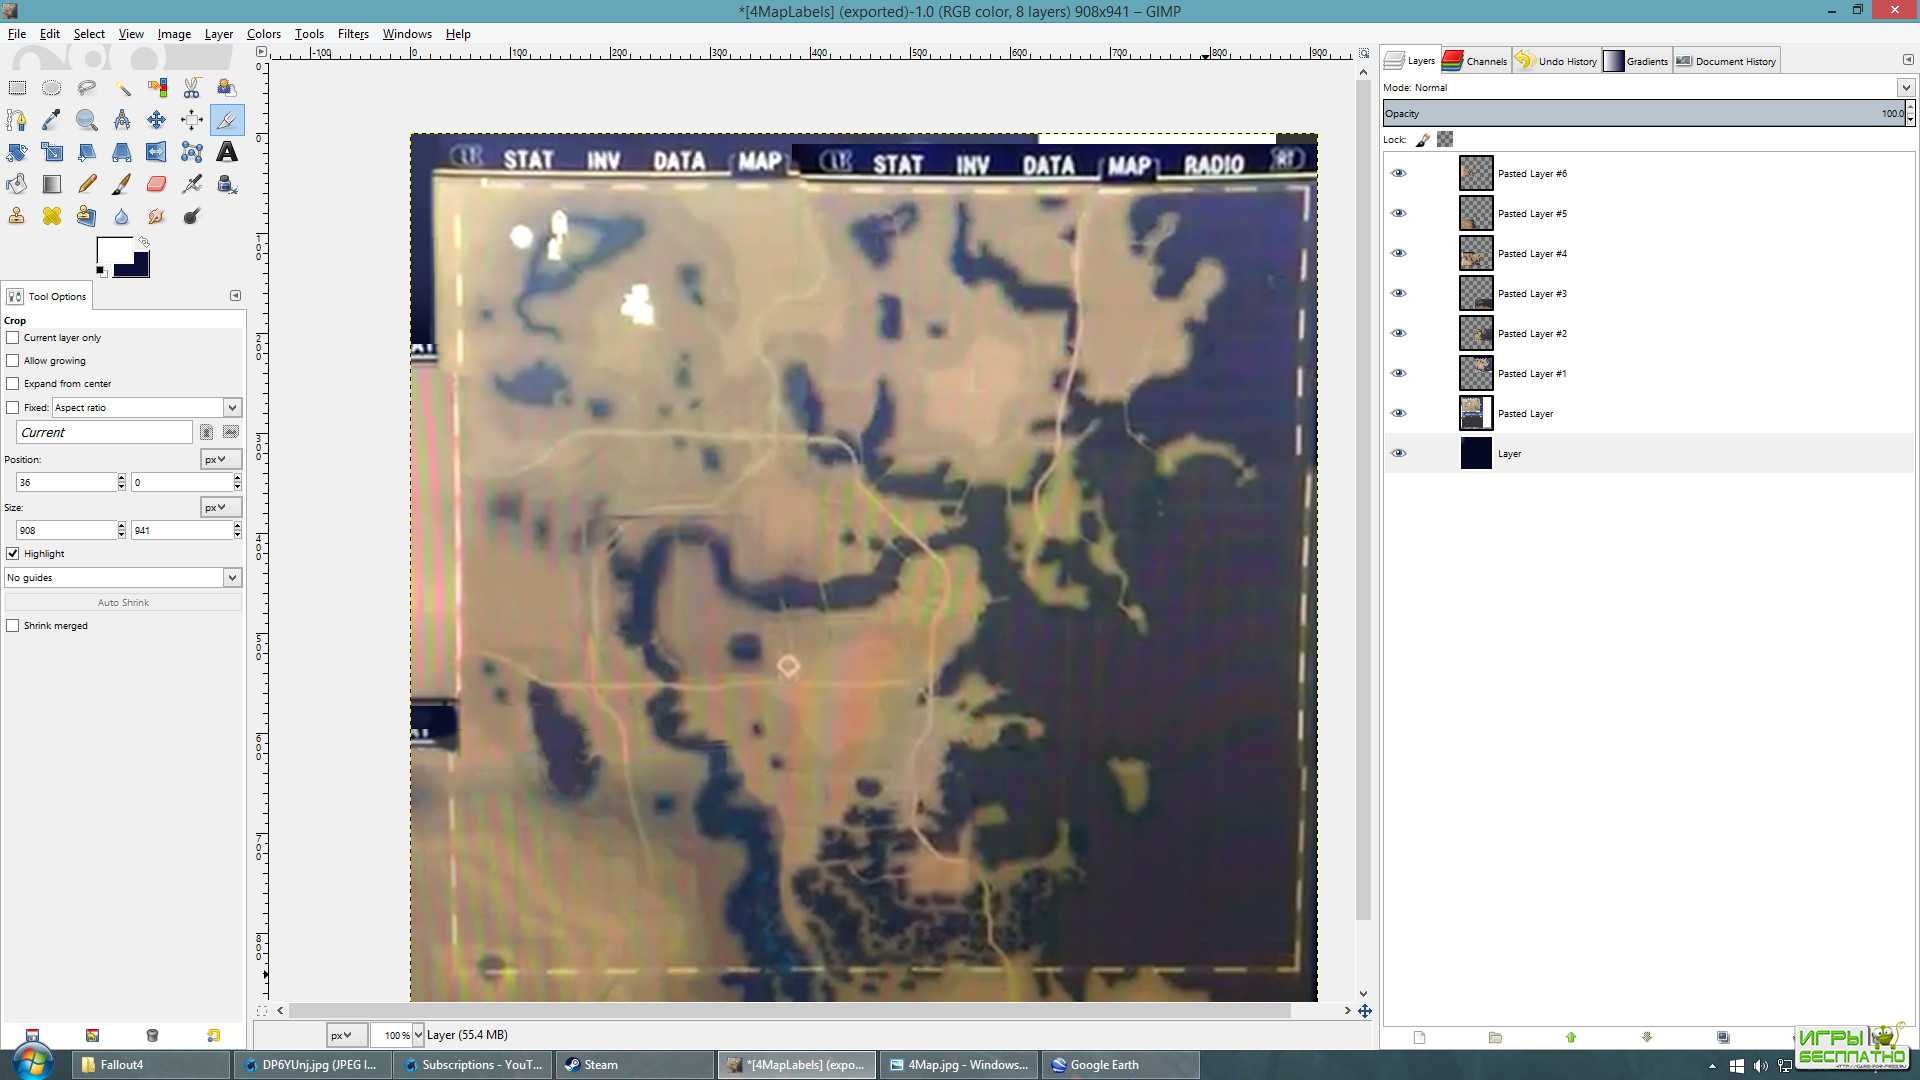Enable Allow growing checkbox
The image size is (1920, 1080).
pos(13,361)
